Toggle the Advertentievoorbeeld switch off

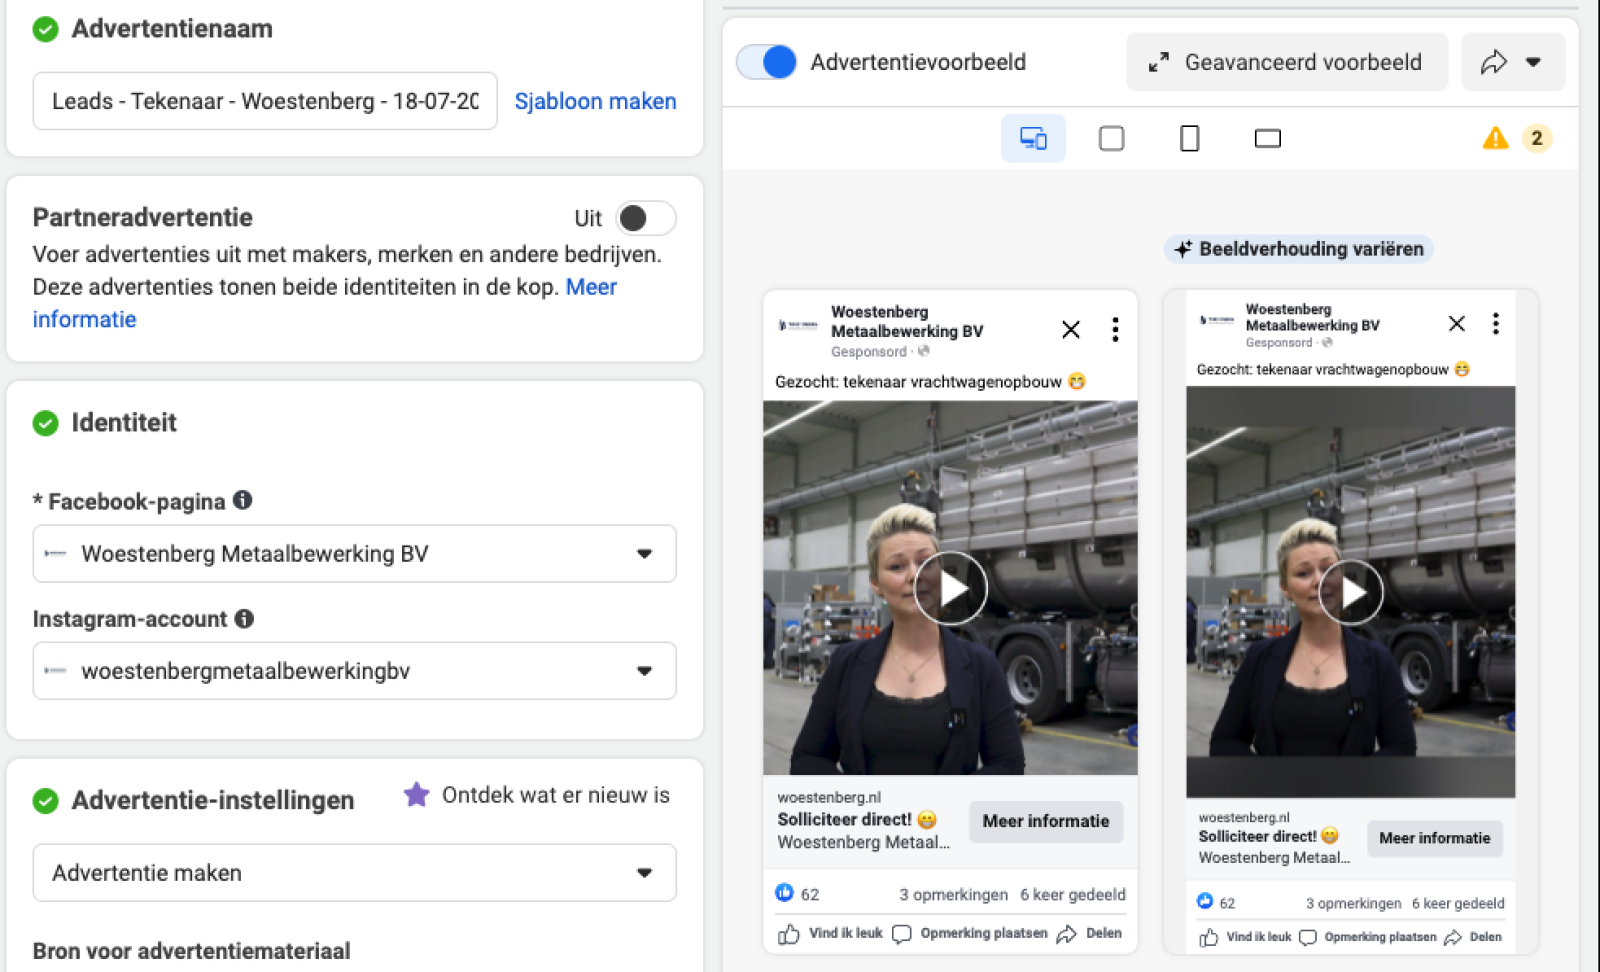[x=767, y=62]
